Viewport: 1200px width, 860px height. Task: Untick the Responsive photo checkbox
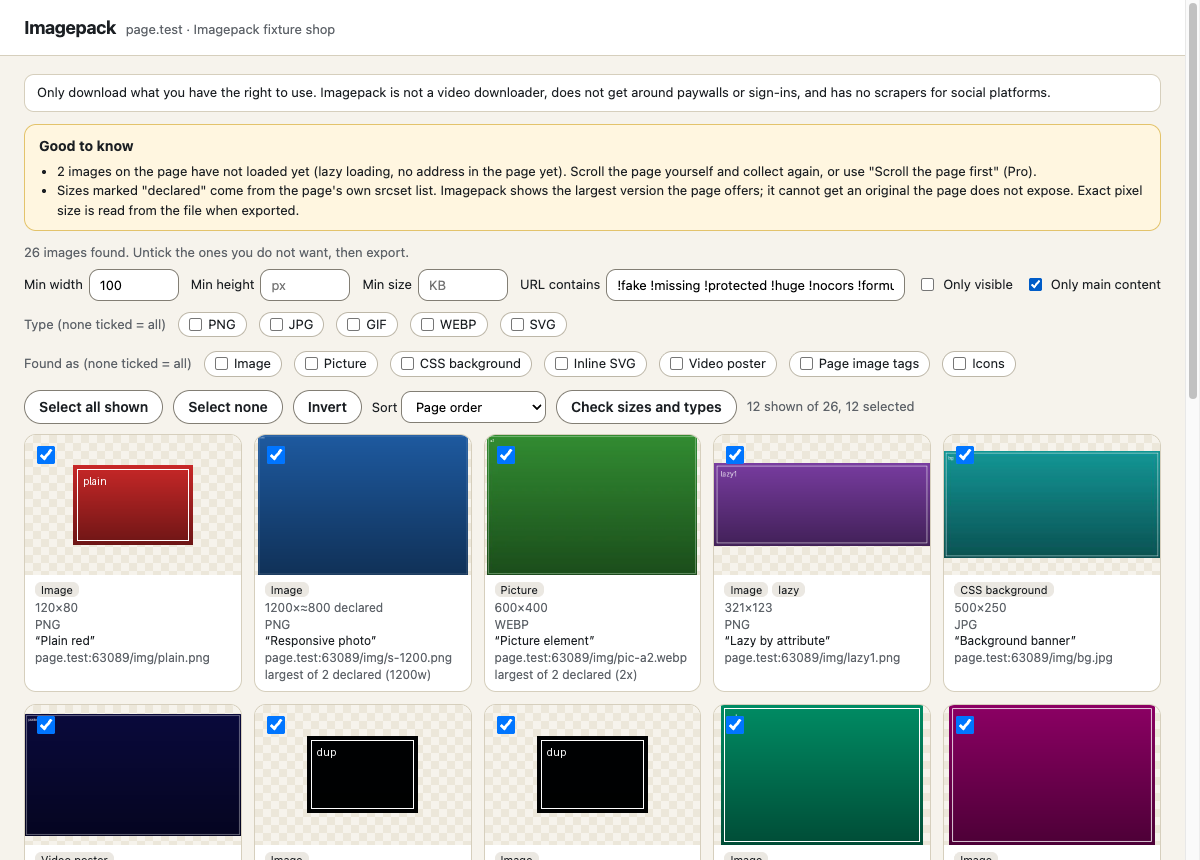276,455
